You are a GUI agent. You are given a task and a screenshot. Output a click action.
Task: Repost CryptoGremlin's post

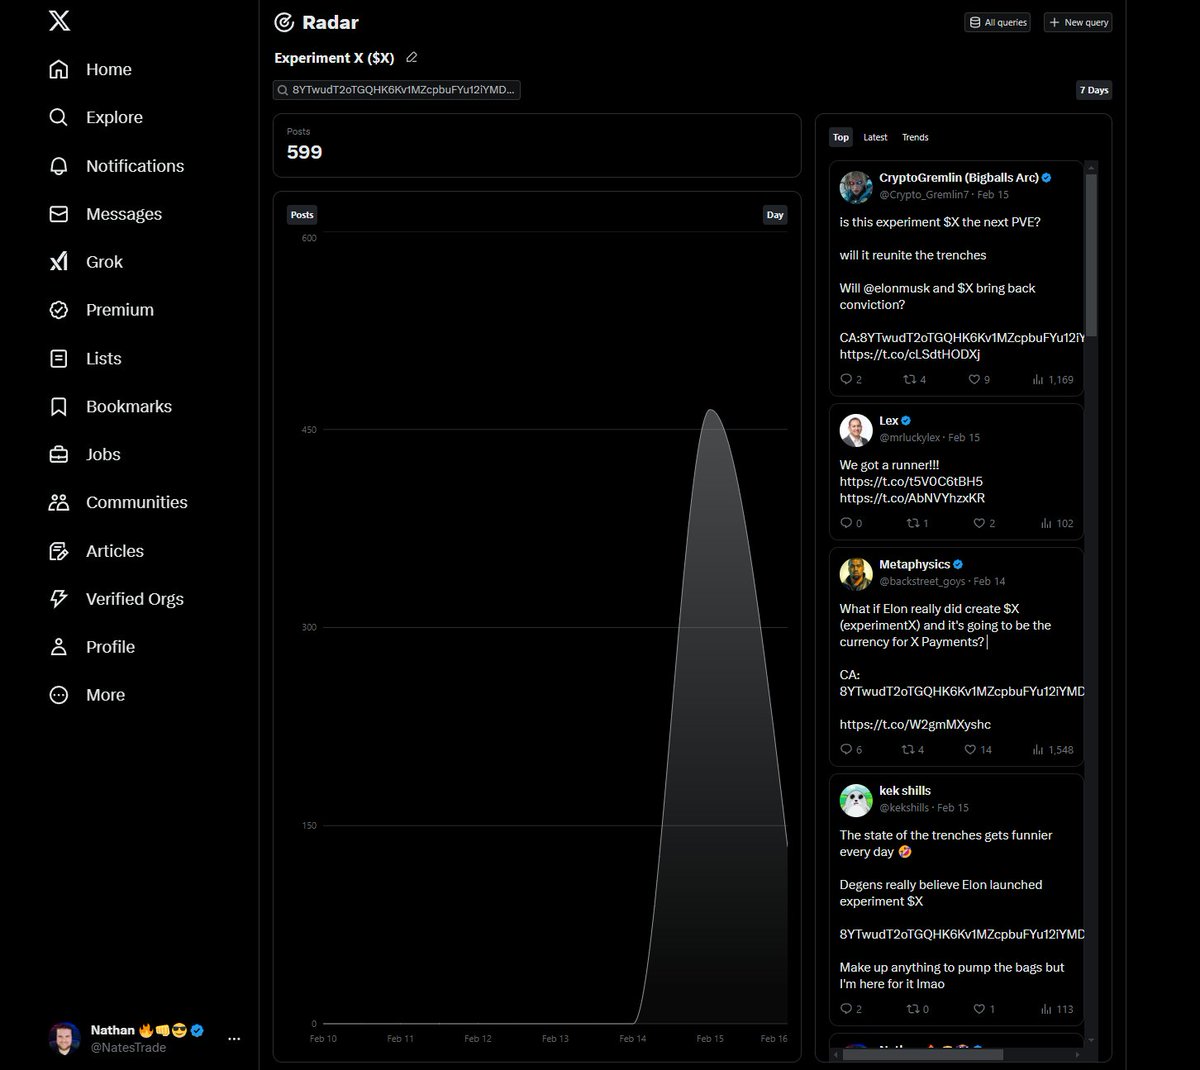pos(915,380)
